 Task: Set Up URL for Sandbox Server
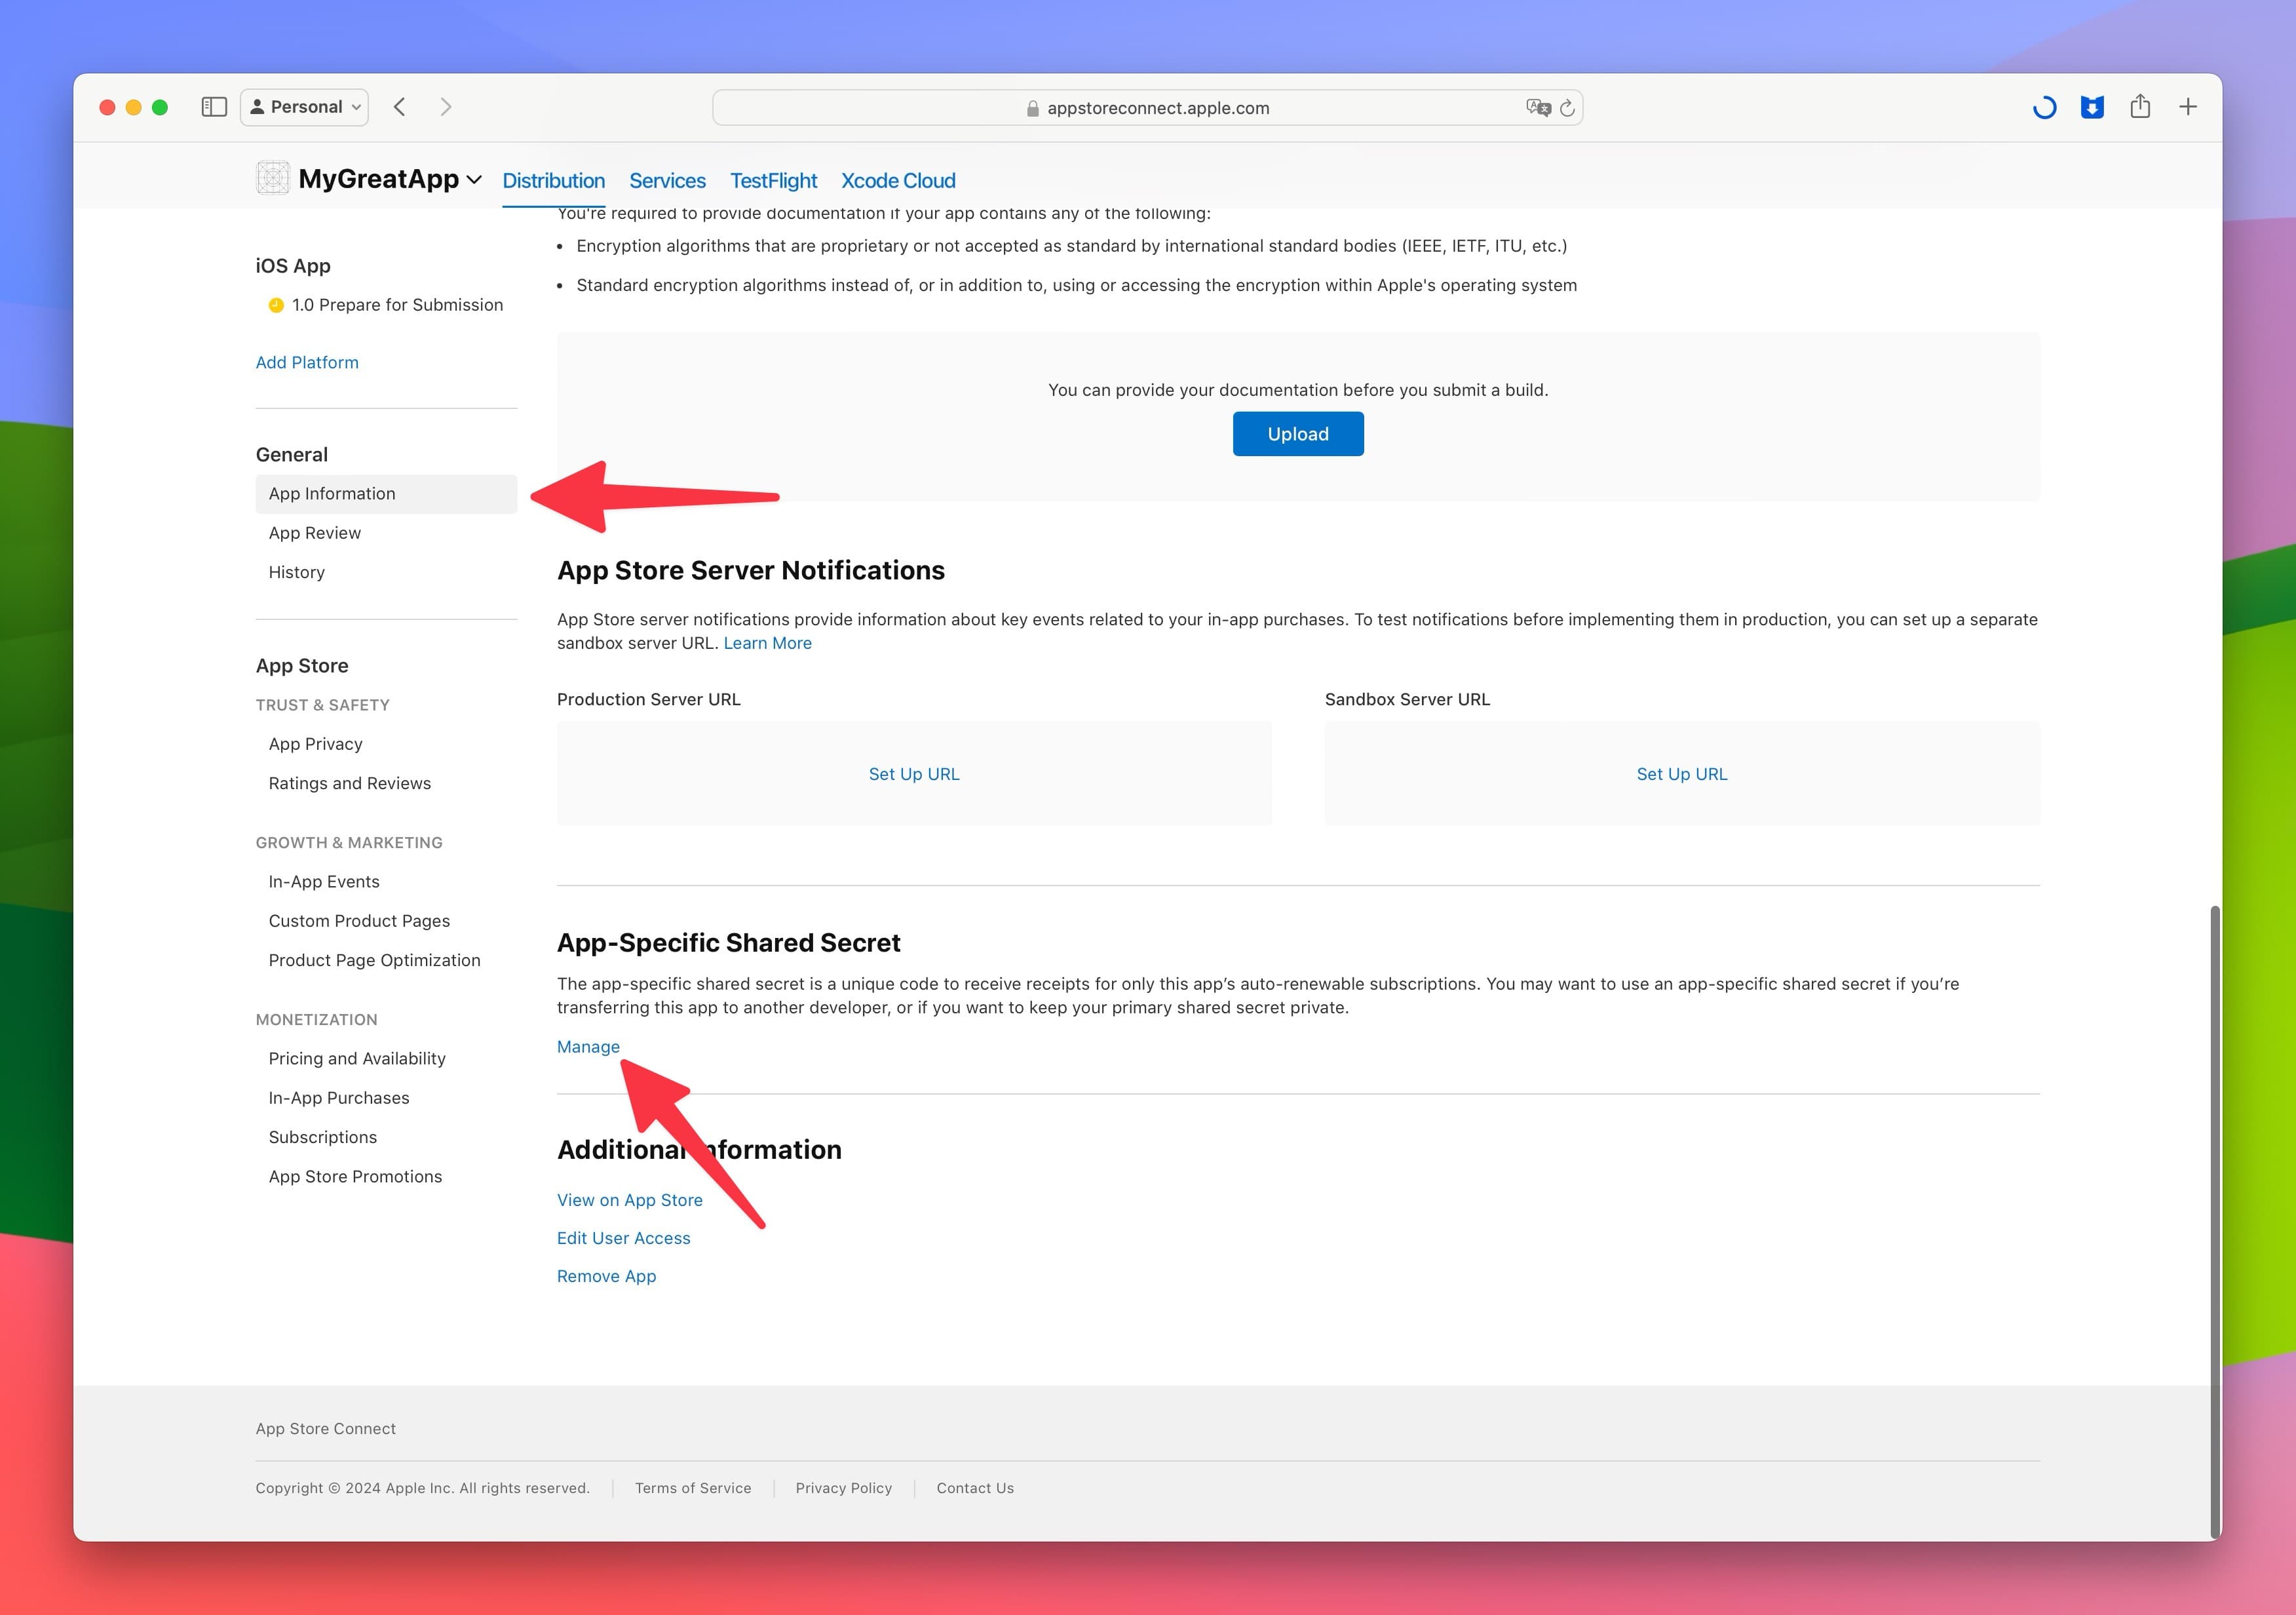1682,774
